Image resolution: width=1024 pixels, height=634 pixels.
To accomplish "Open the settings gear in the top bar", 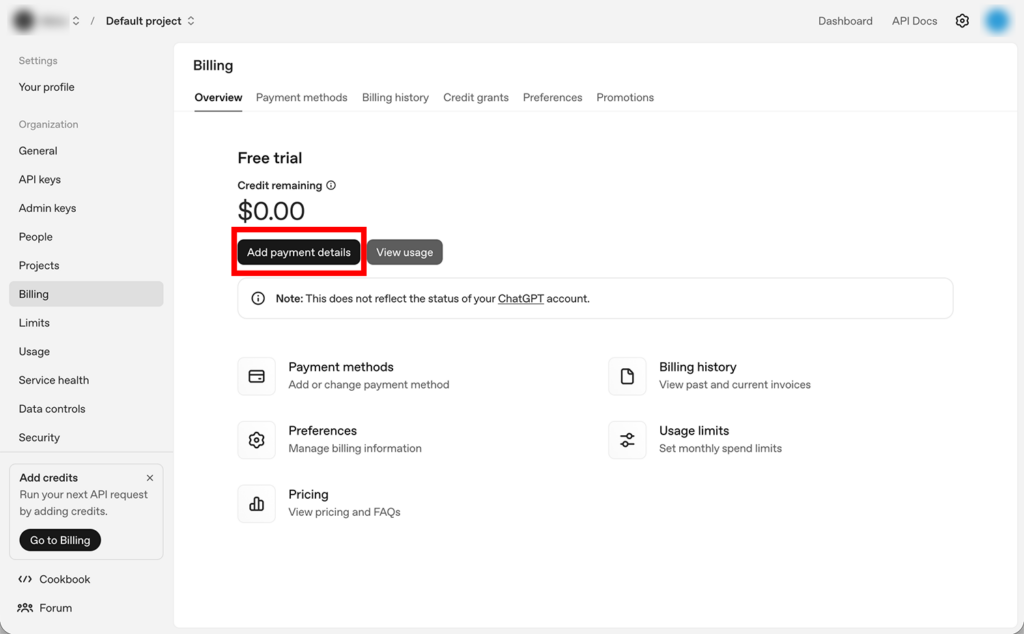I will (x=962, y=20).
